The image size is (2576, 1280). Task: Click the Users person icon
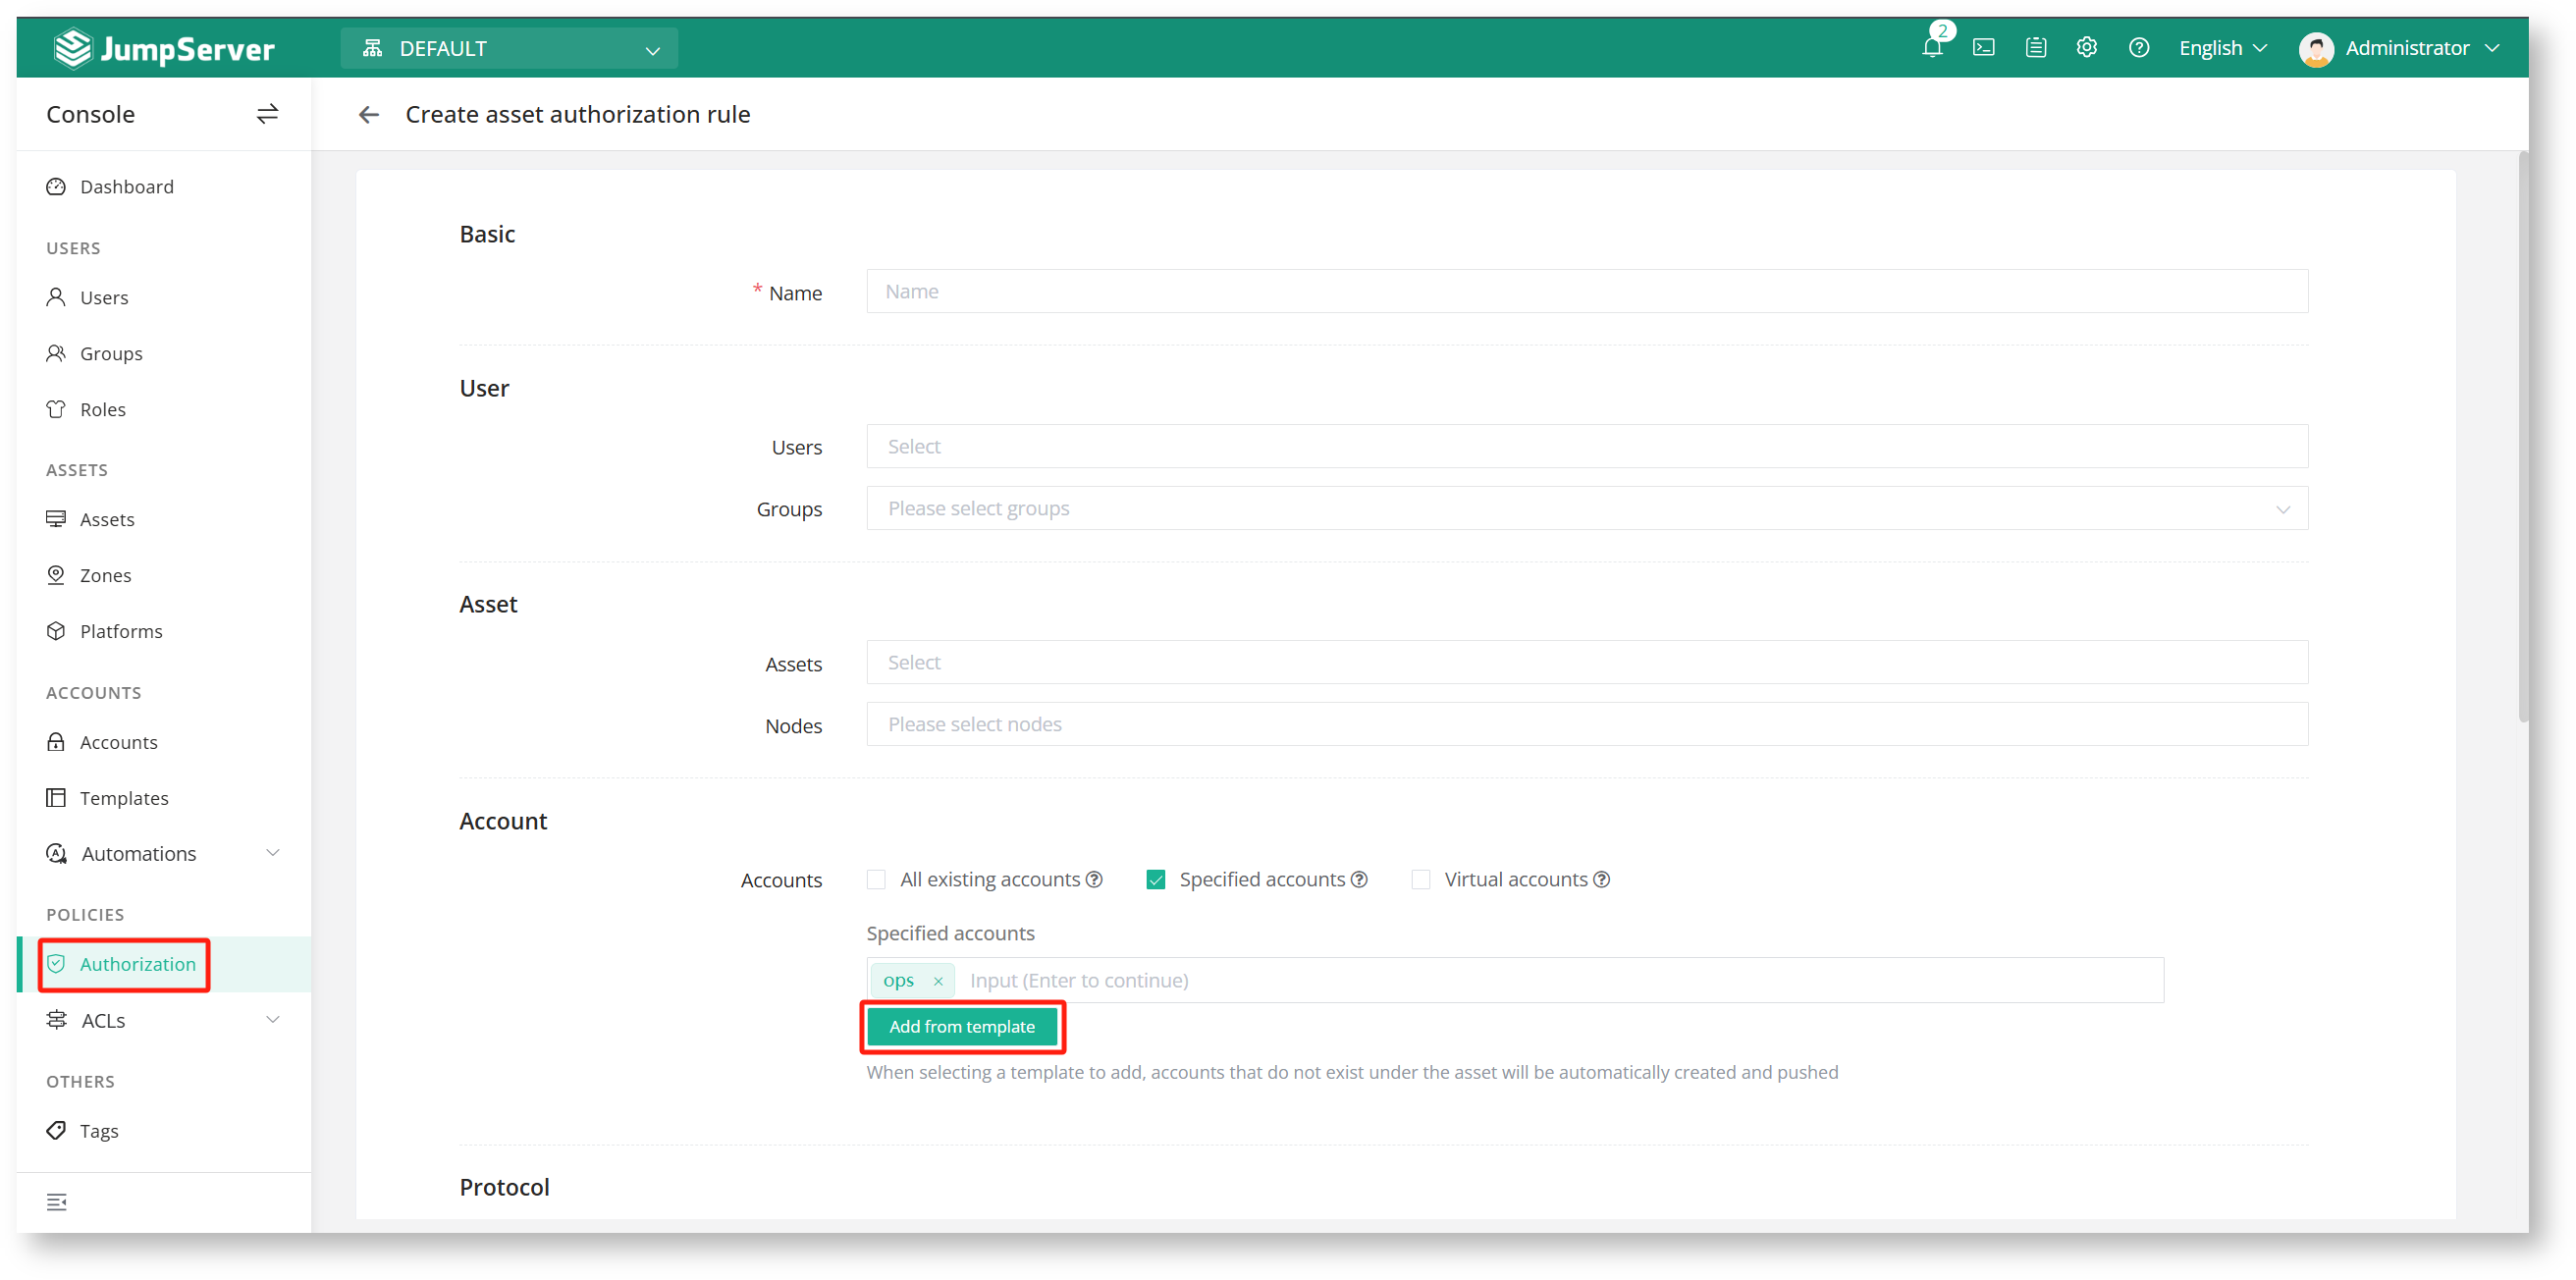[x=56, y=297]
